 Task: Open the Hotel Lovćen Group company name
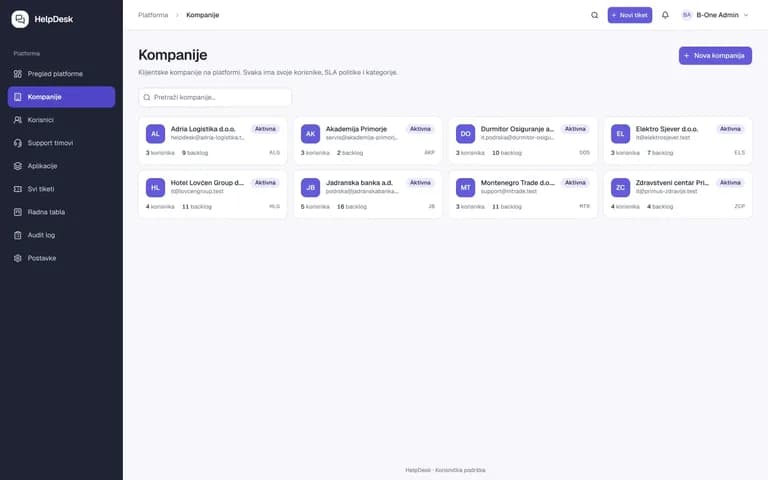[x=207, y=183]
